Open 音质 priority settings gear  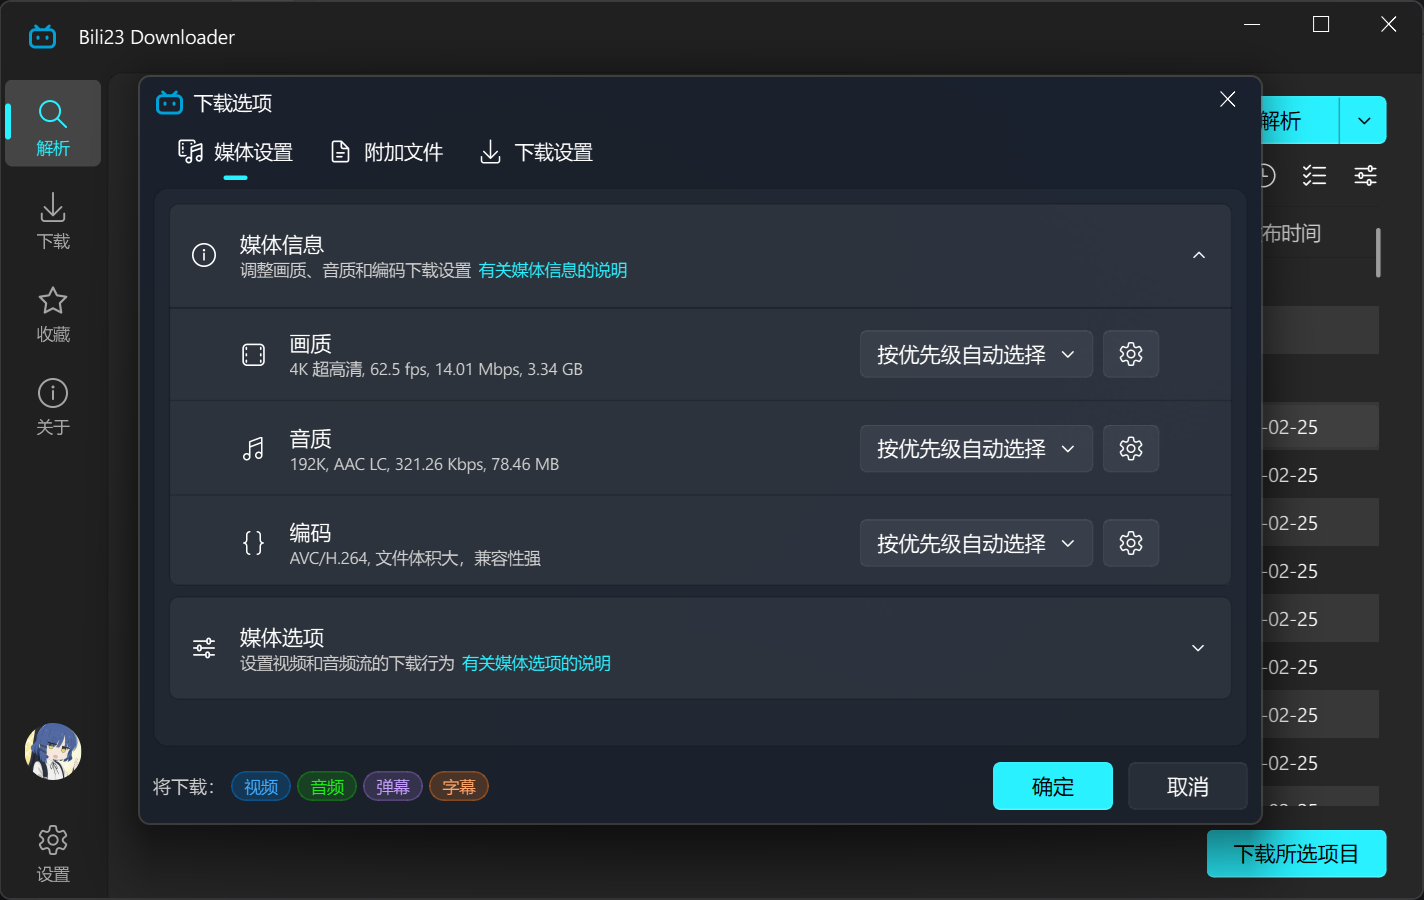1131,448
